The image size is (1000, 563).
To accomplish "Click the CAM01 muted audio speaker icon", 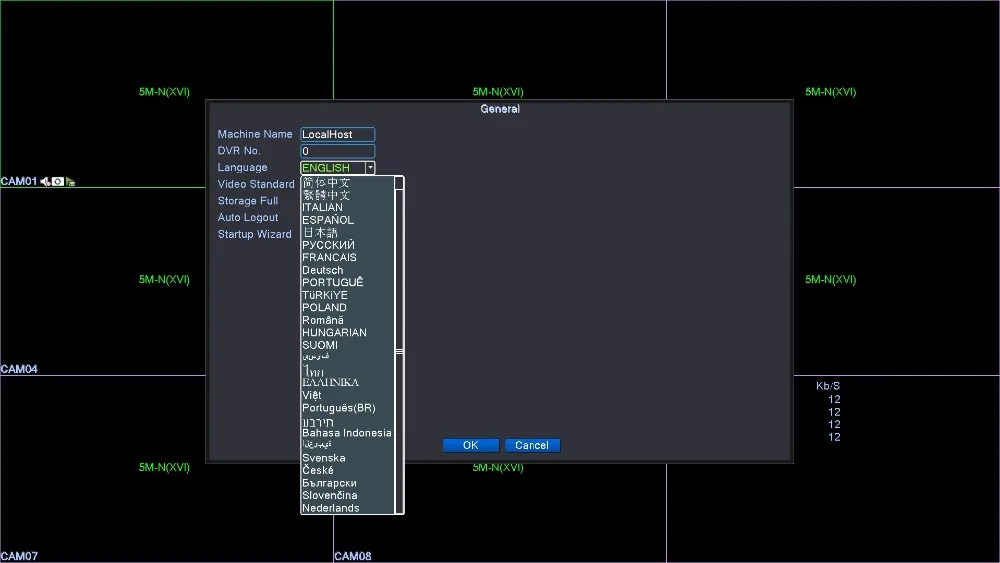I will pyautogui.click(x=45, y=182).
